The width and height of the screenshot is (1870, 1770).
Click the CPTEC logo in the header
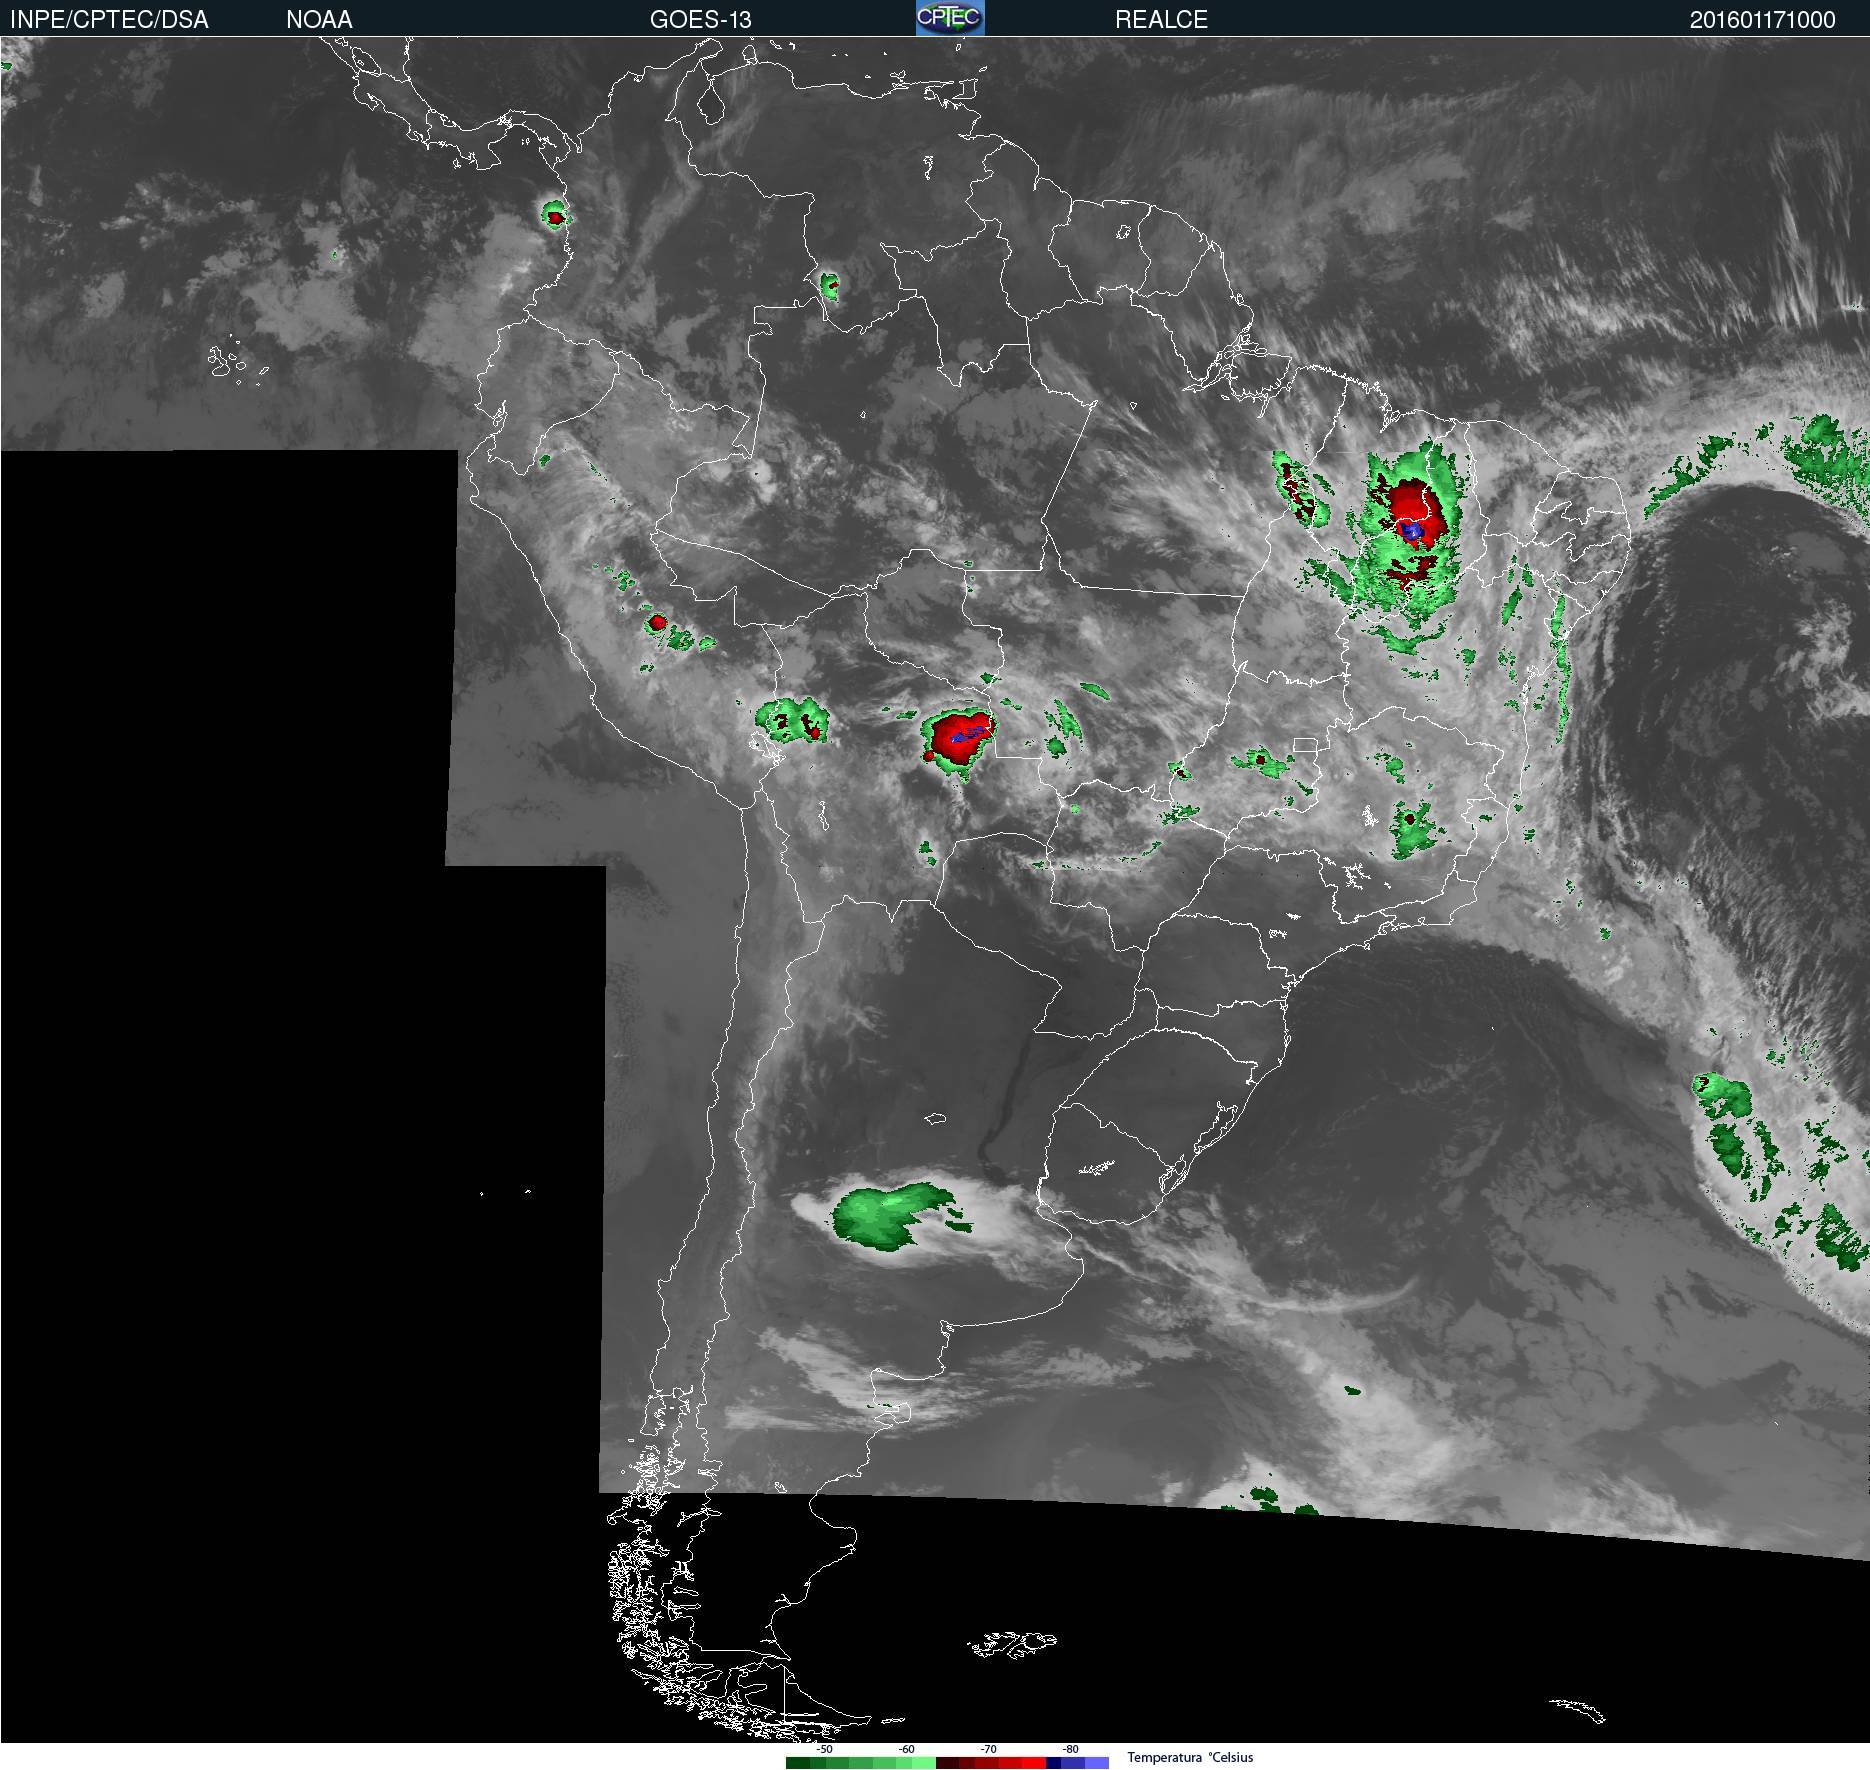point(950,18)
